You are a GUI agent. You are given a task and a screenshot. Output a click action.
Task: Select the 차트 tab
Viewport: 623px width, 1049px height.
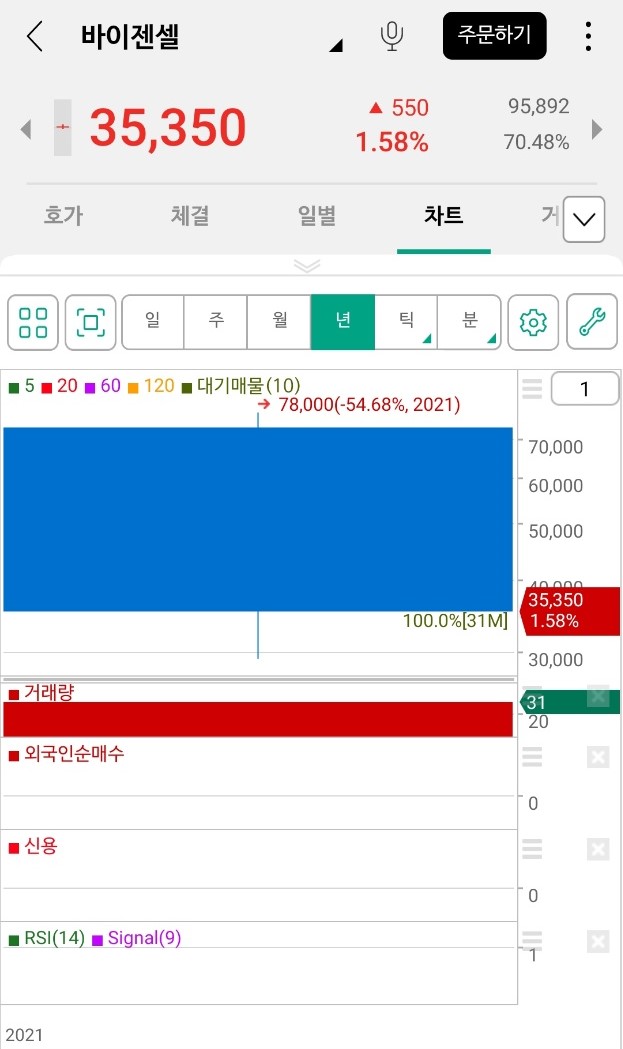click(444, 215)
